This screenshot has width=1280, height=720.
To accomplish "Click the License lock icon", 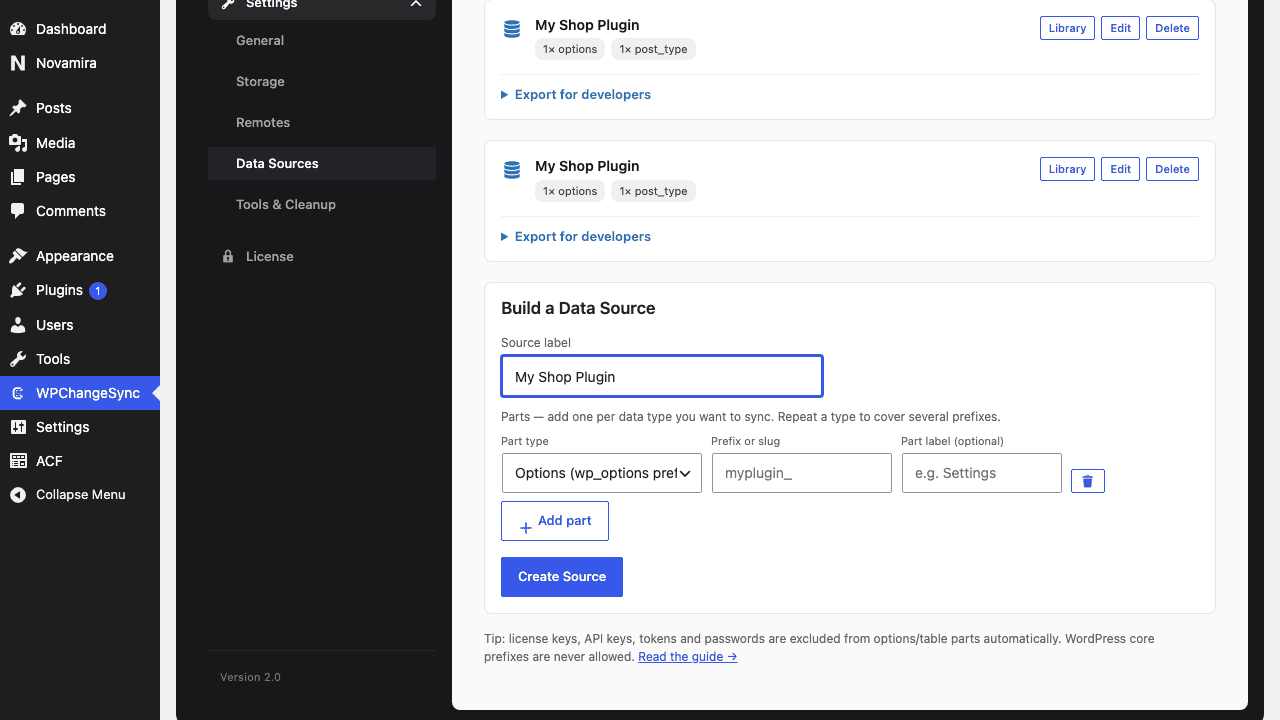I will (228, 256).
